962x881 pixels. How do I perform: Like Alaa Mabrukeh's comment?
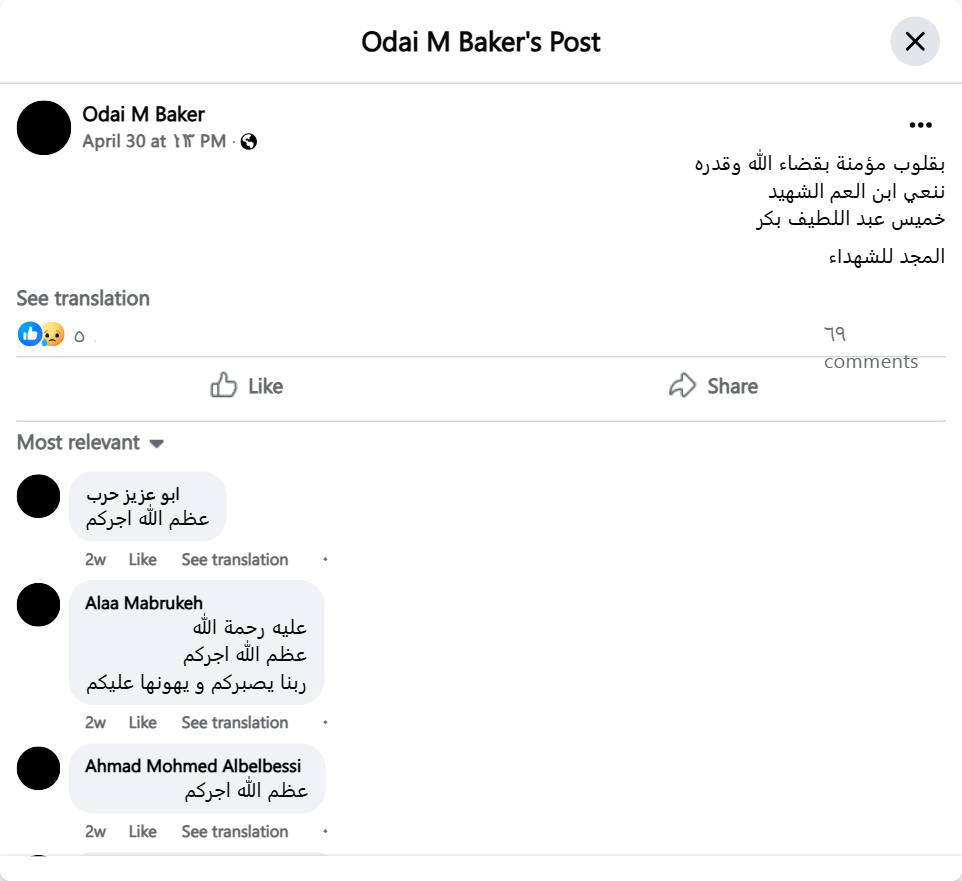click(143, 722)
